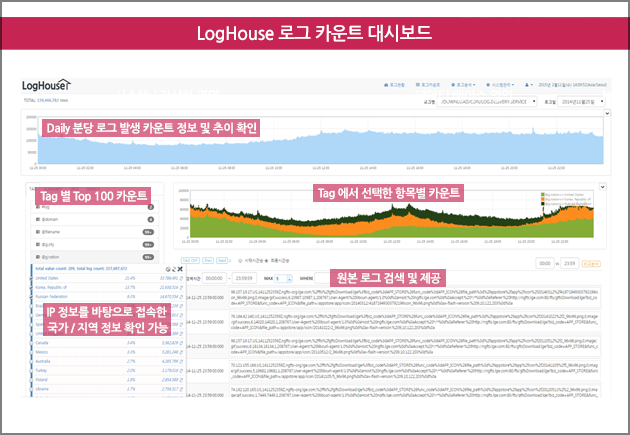Click the @domain count badge
The width and height of the screenshot is (630, 435).
151,219
